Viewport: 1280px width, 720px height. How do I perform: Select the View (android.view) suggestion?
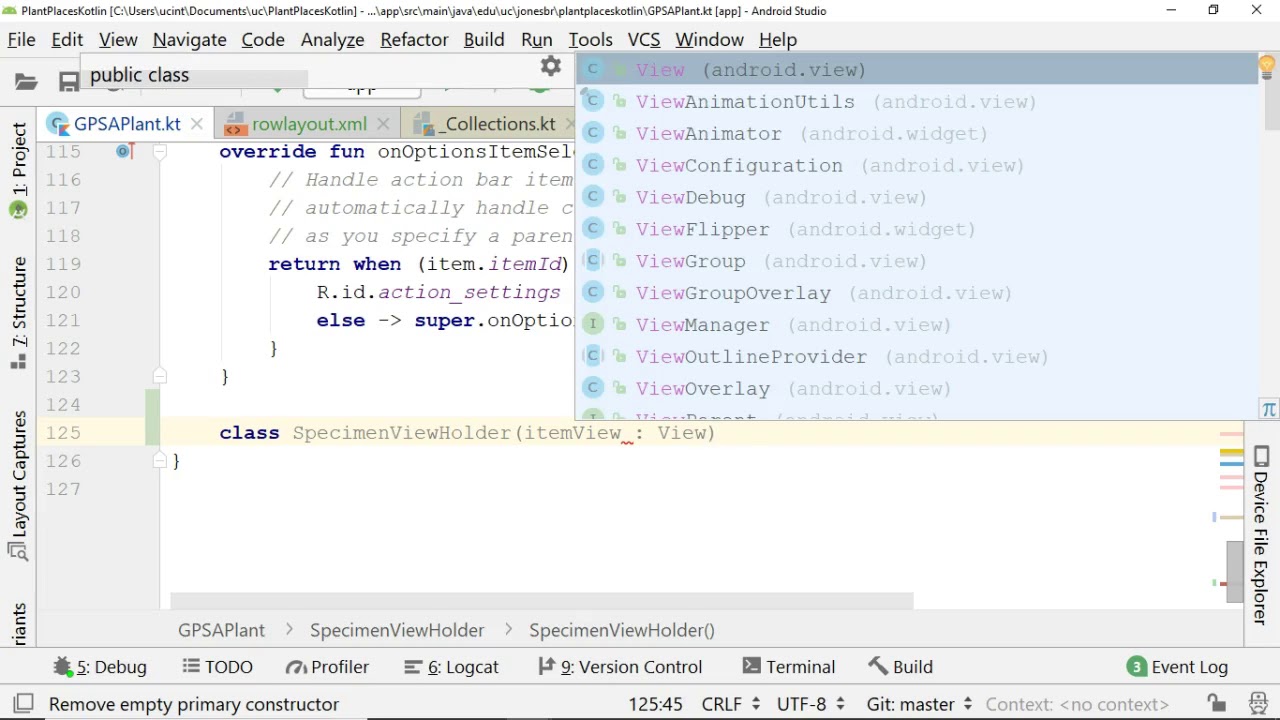[x=917, y=70]
